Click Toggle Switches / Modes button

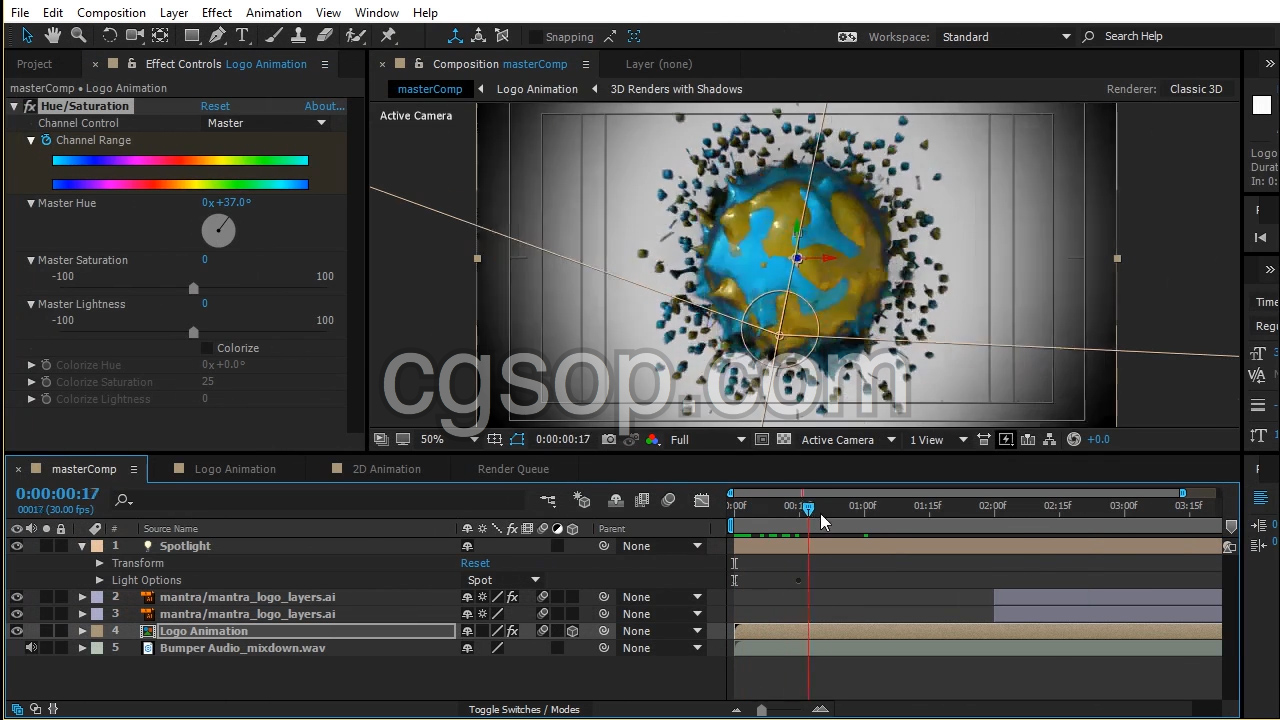click(x=524, y=709)
